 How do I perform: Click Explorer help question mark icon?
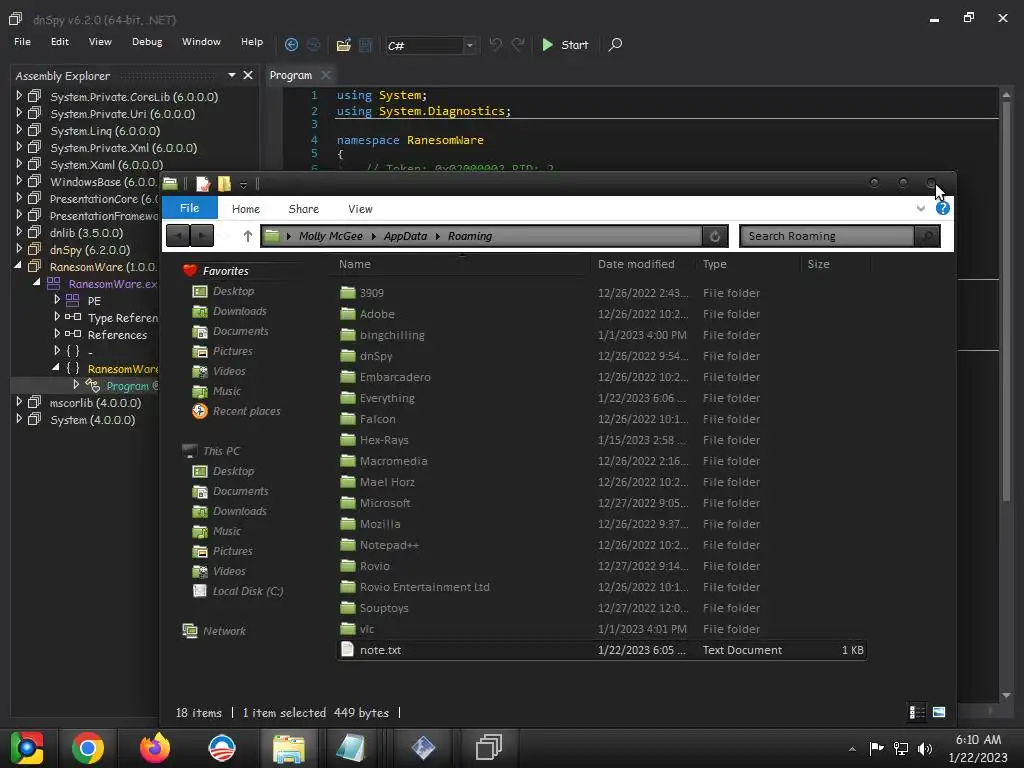click(942, 208)
